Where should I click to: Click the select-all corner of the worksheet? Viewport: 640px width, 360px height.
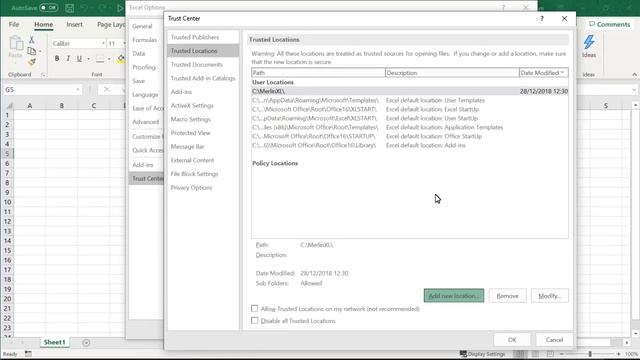tap(9, 106)
